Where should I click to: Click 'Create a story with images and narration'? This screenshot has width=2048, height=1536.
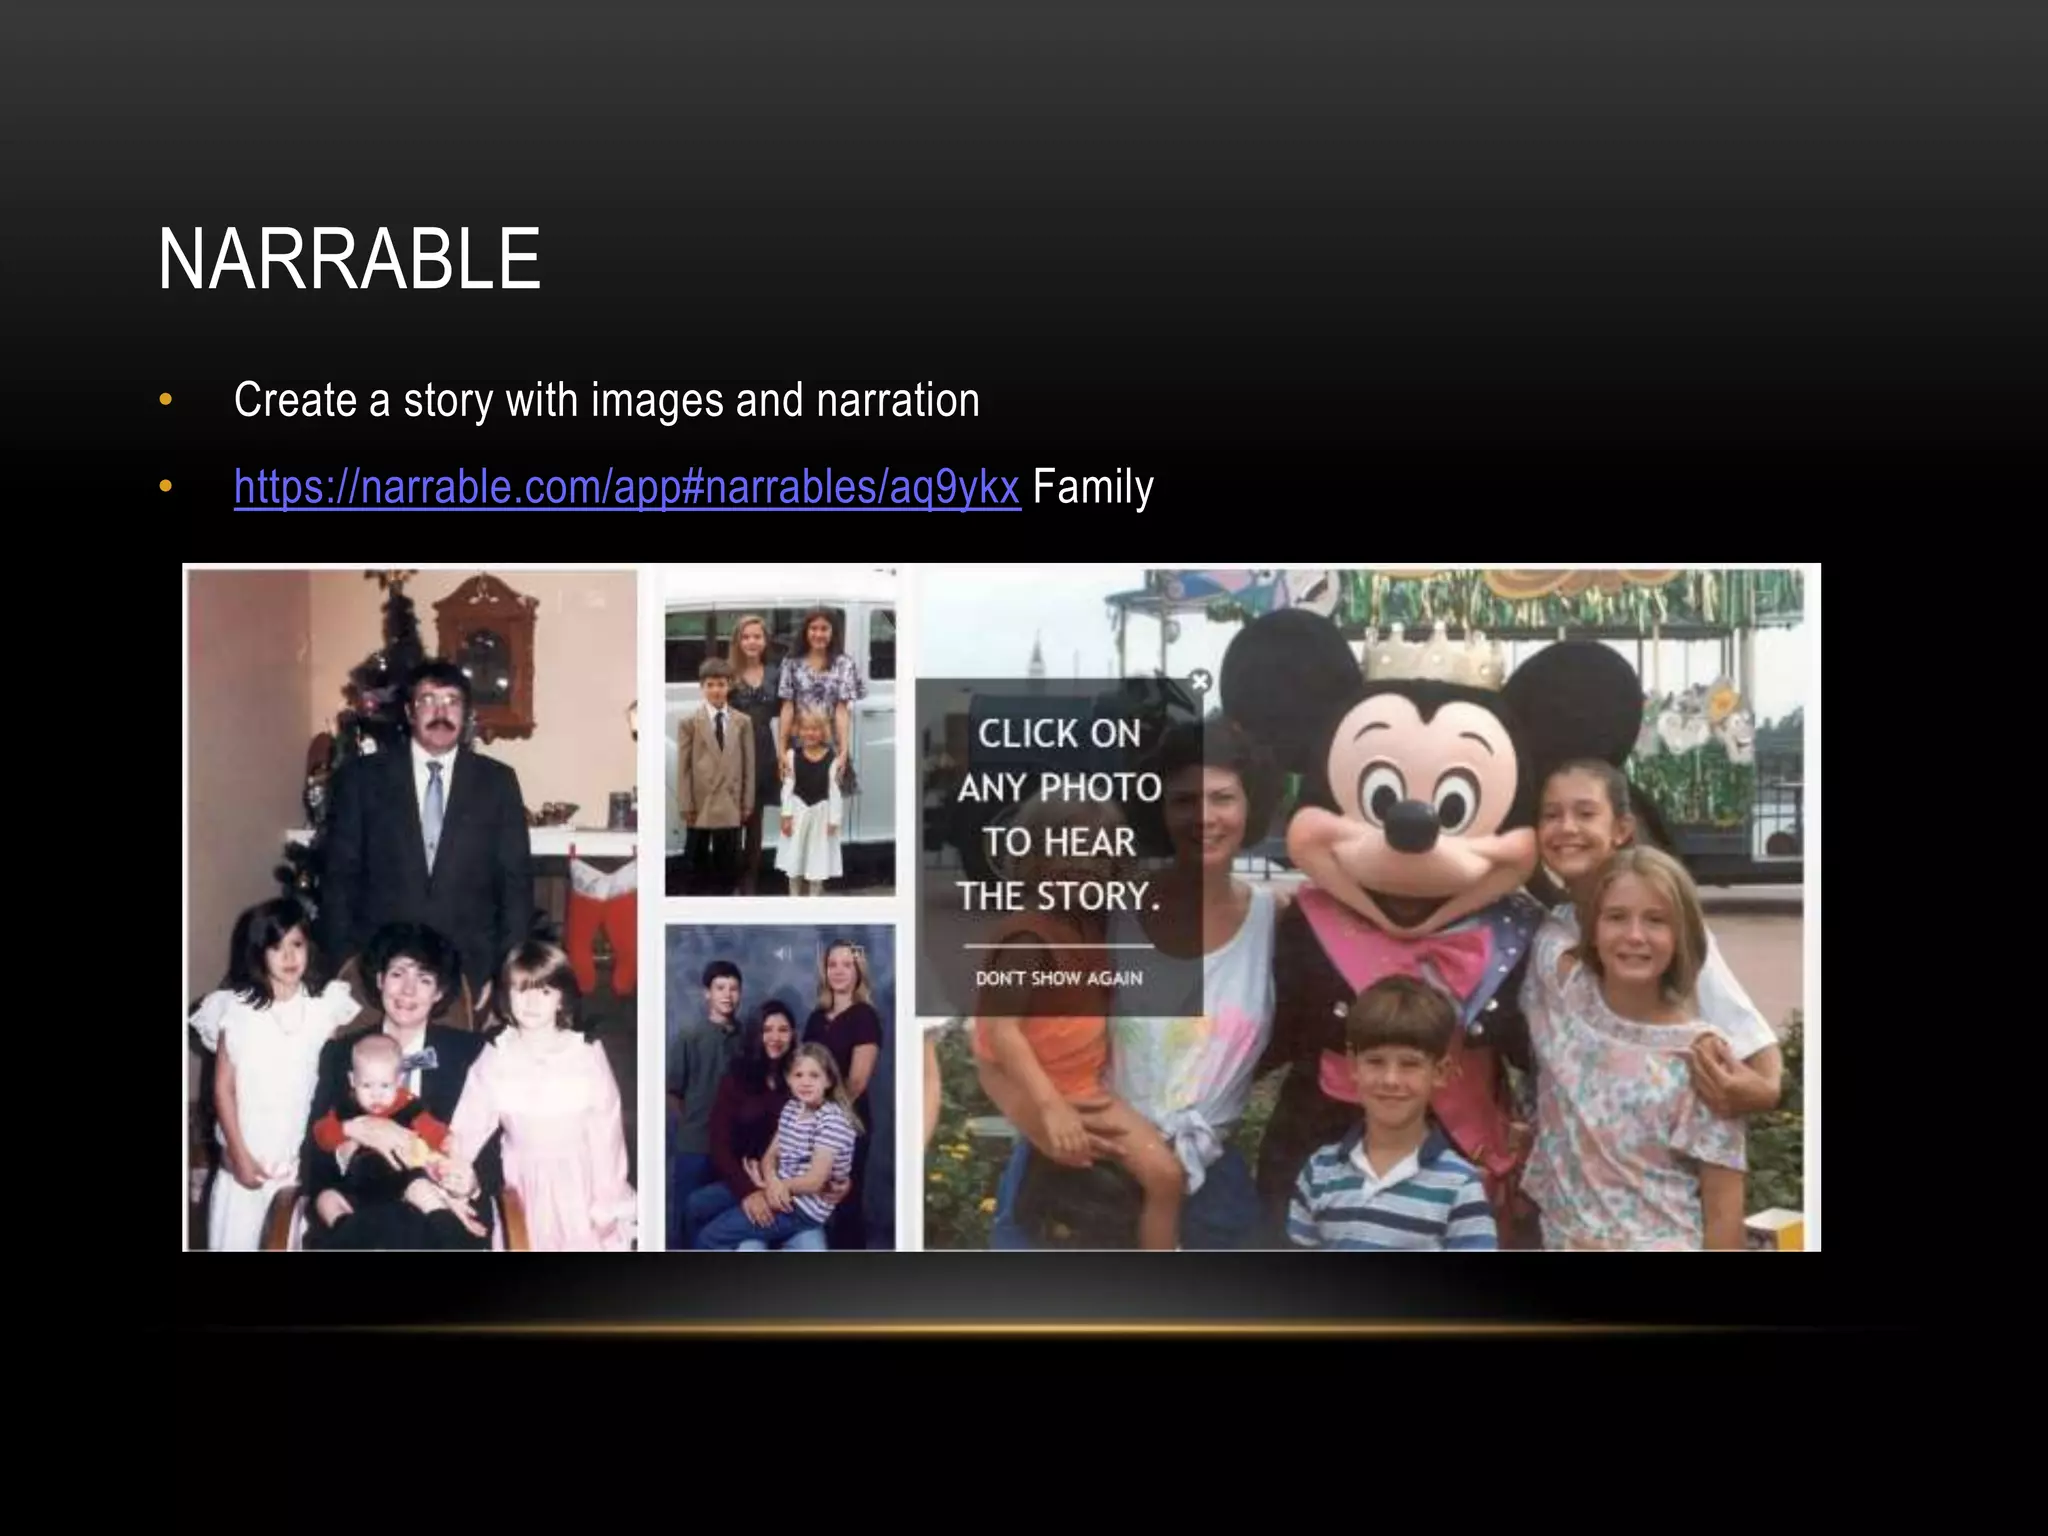pos(606,400)
